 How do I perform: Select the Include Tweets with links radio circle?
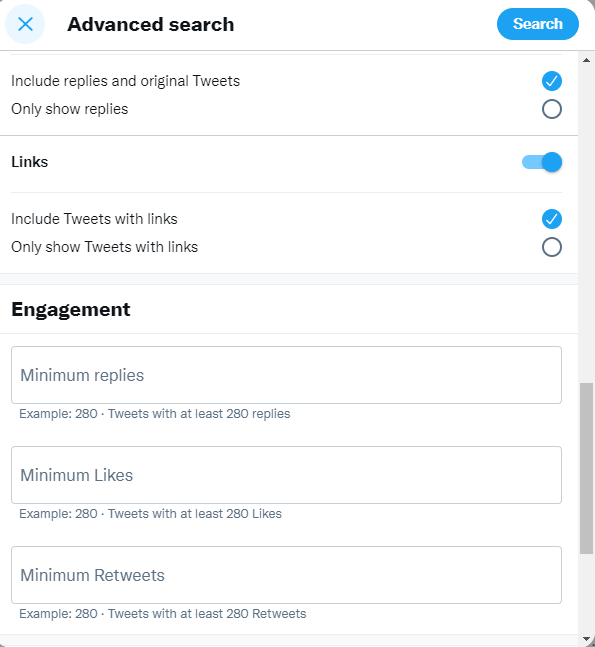pos(552,219)
